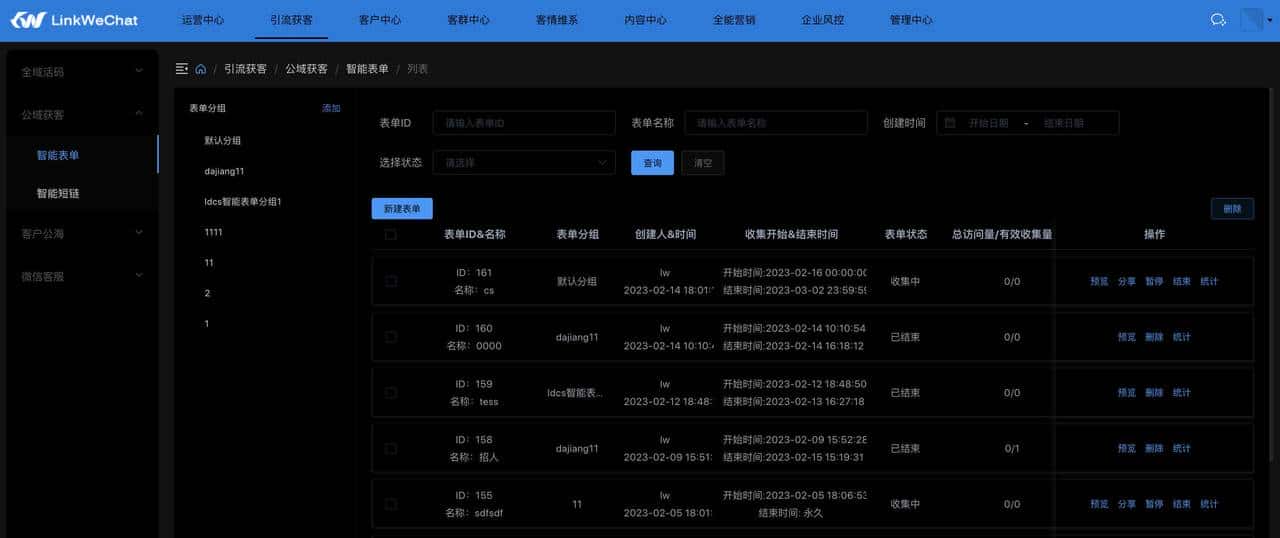Click 分享 for form ID 155
The image size is (1280, 538).
(x=1127, y=505)
